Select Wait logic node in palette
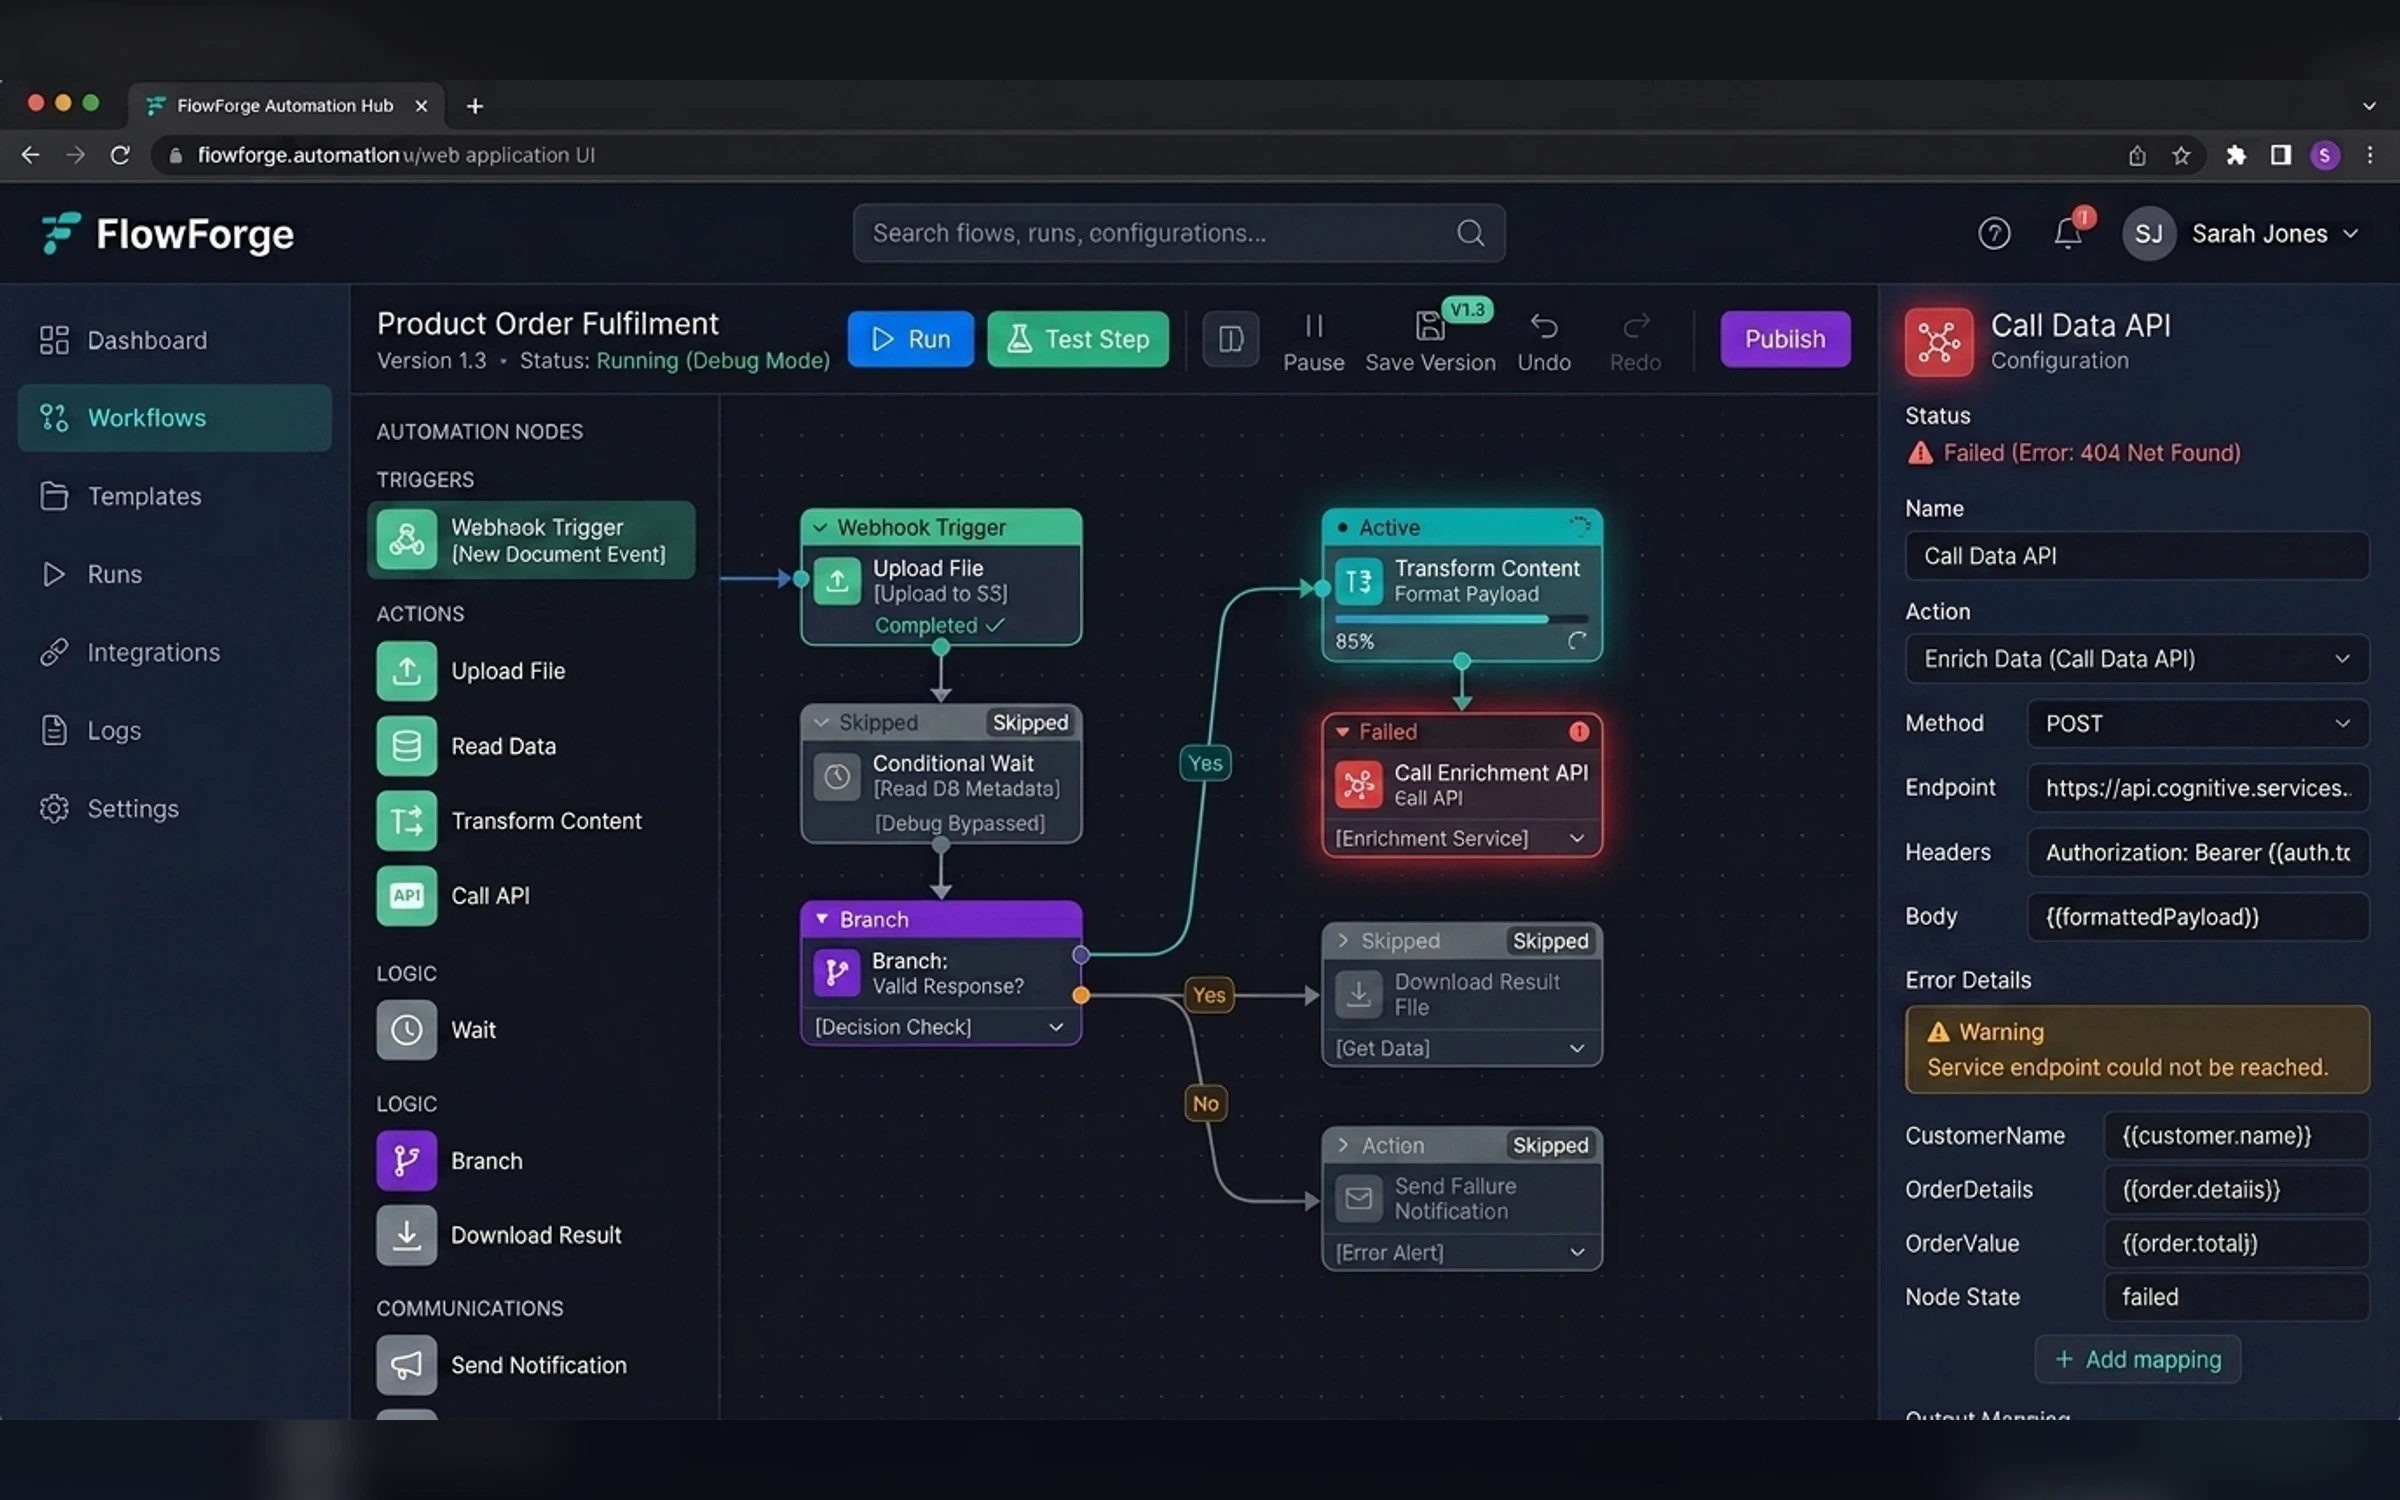The width and height of the screenshot is (2400, 1500). 530,1030
